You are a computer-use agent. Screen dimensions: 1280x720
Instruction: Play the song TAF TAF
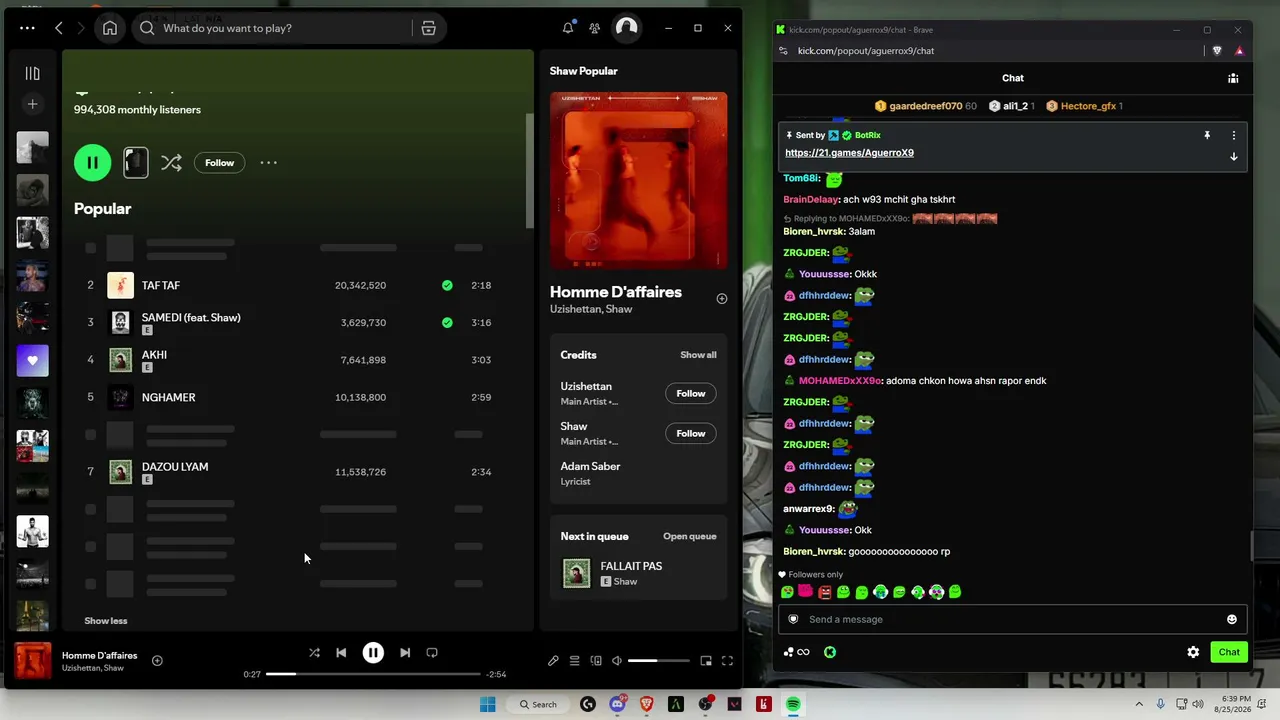point(160,285)
